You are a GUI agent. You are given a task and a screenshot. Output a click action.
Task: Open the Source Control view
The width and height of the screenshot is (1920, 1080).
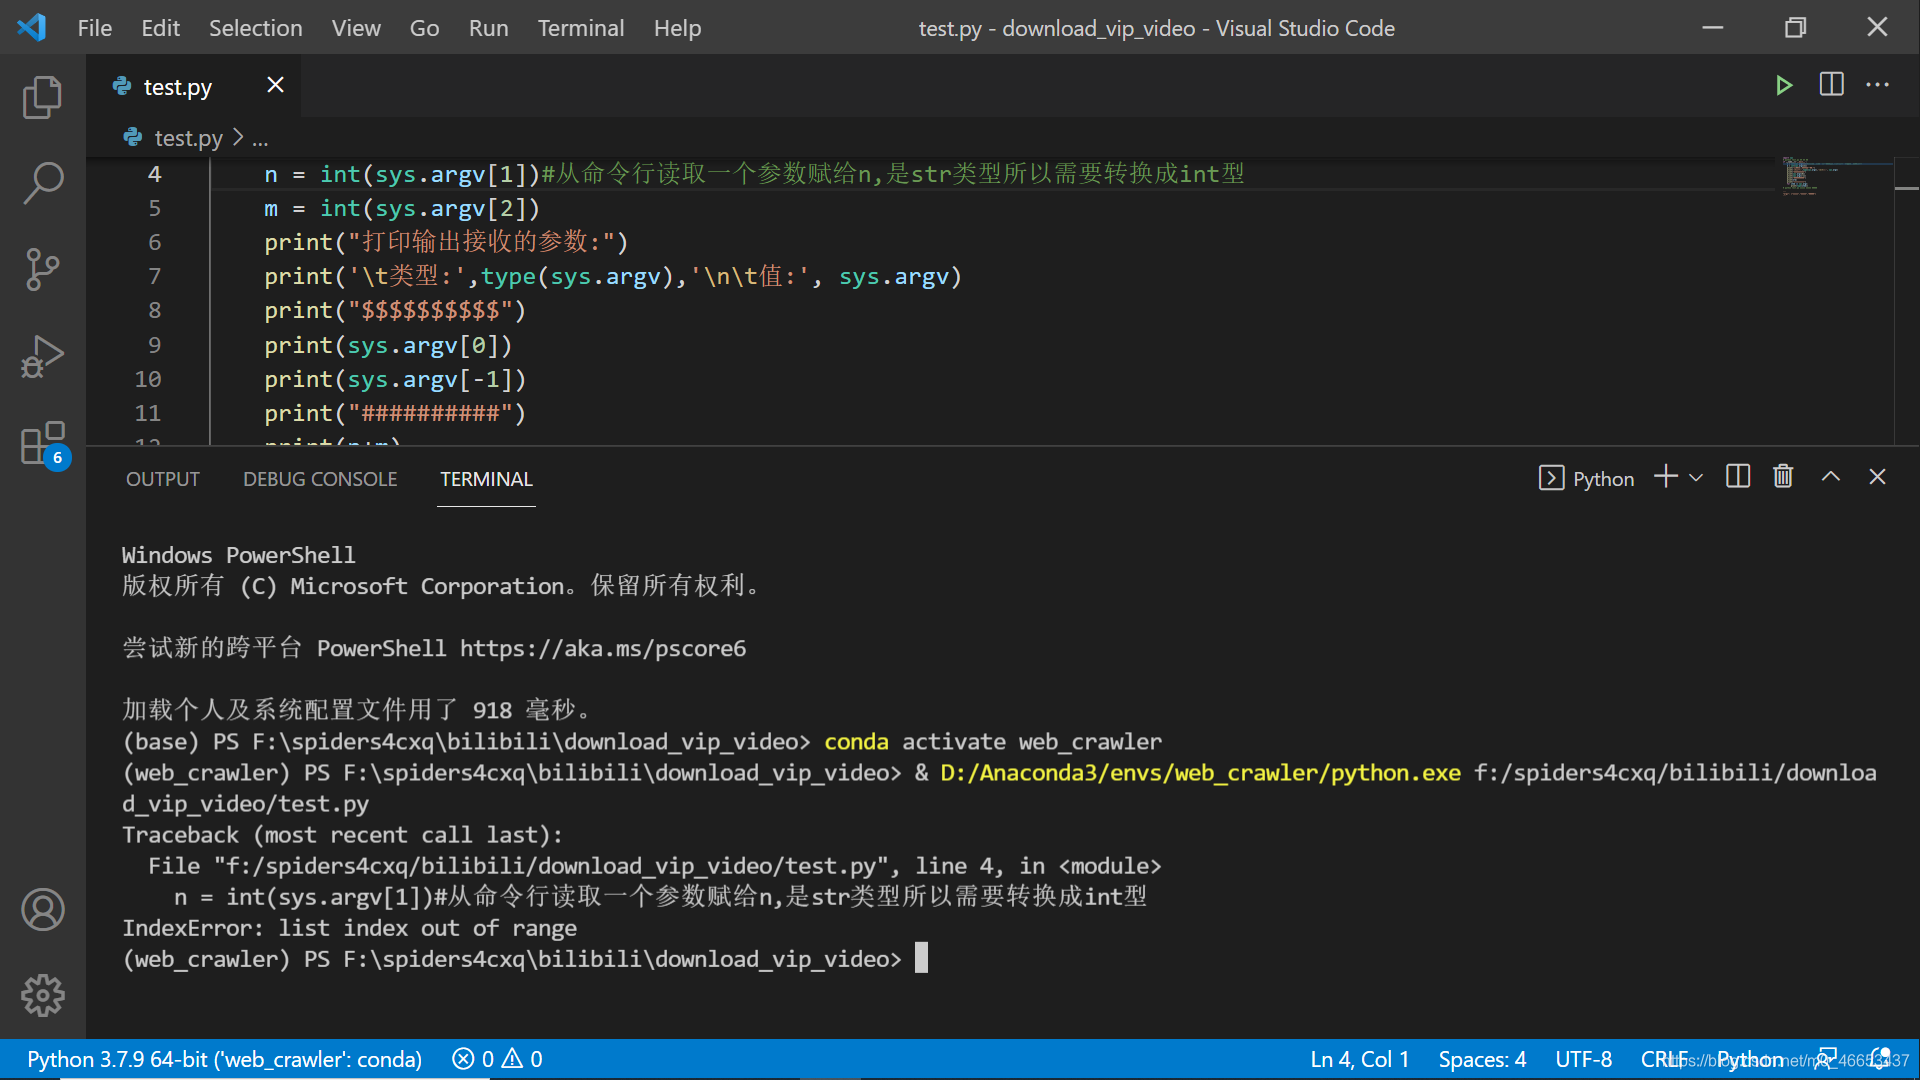(42, 269)
